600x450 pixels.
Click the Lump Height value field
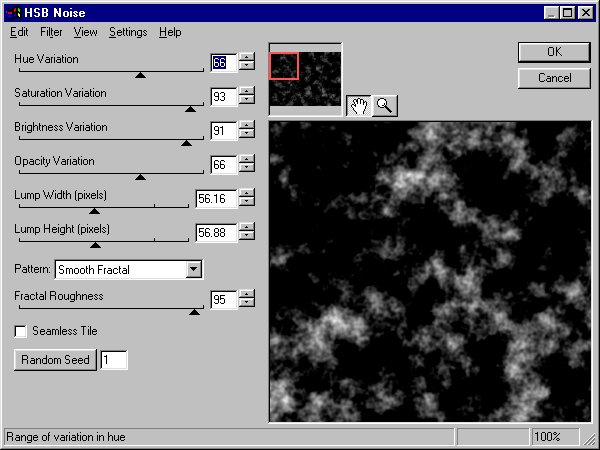[215, 233]
